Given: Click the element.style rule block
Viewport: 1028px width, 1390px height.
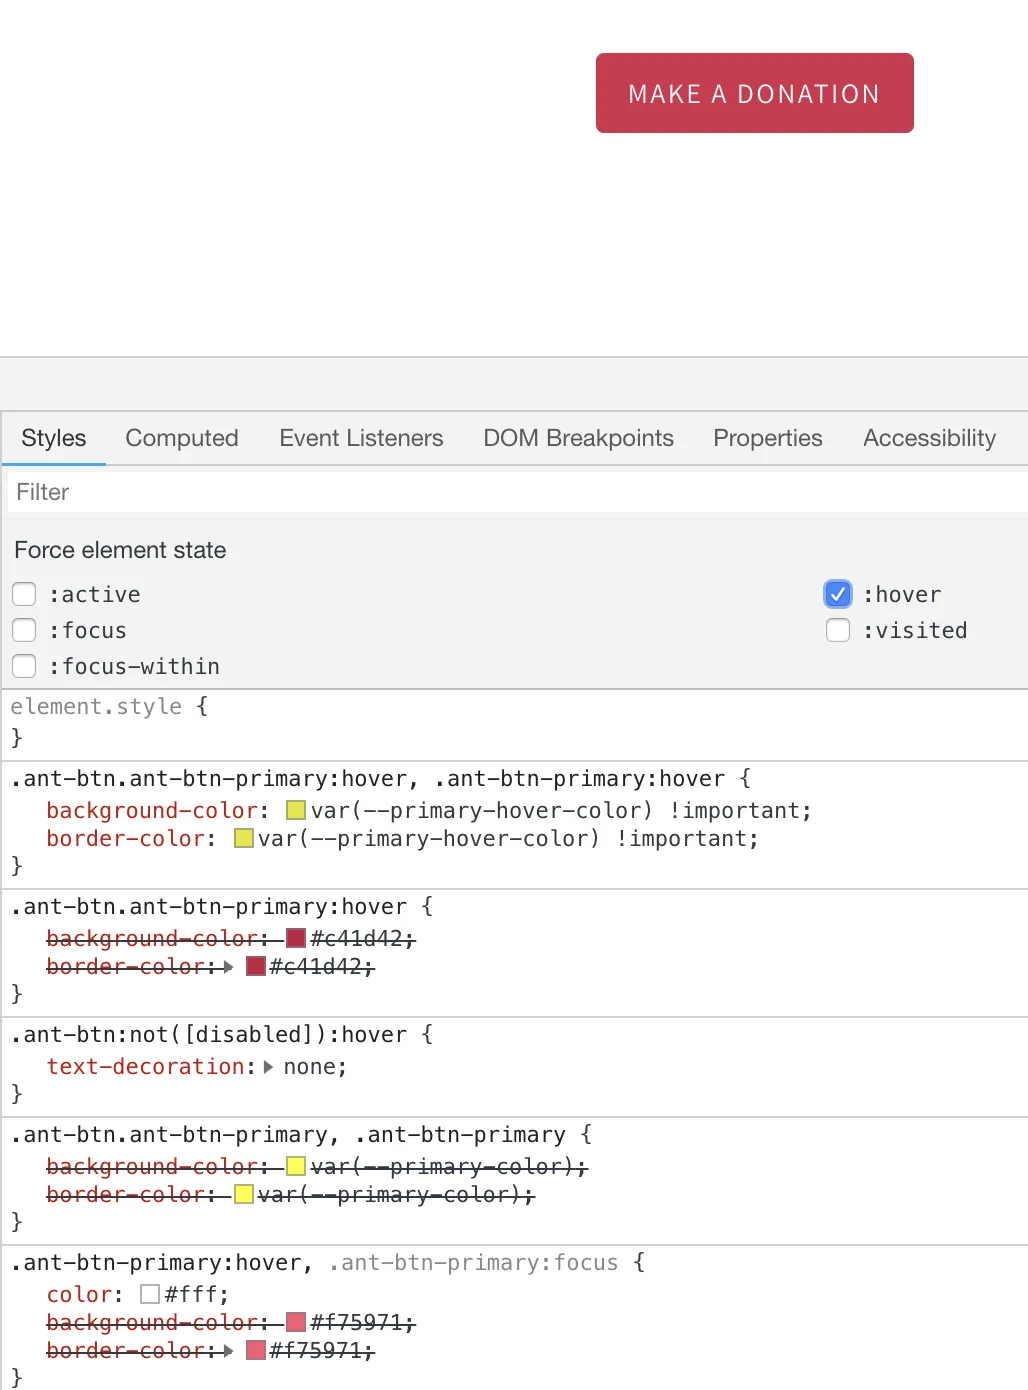Looking at the screenshot, I should (x=300, y=722).
